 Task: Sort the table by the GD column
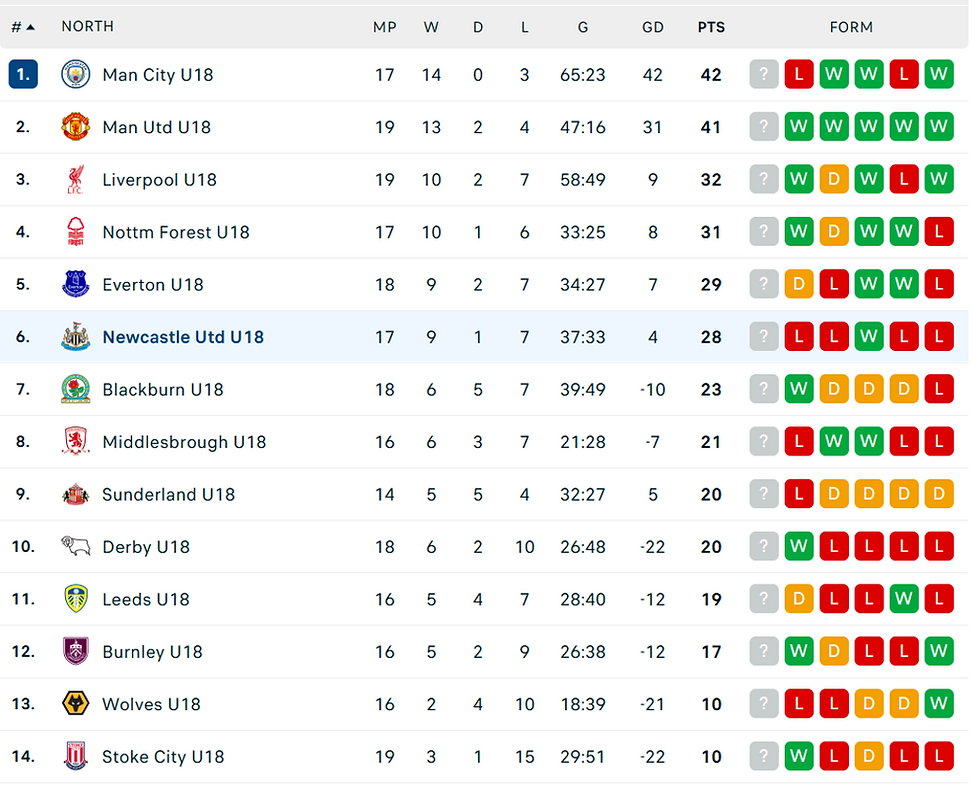[653, 27]
